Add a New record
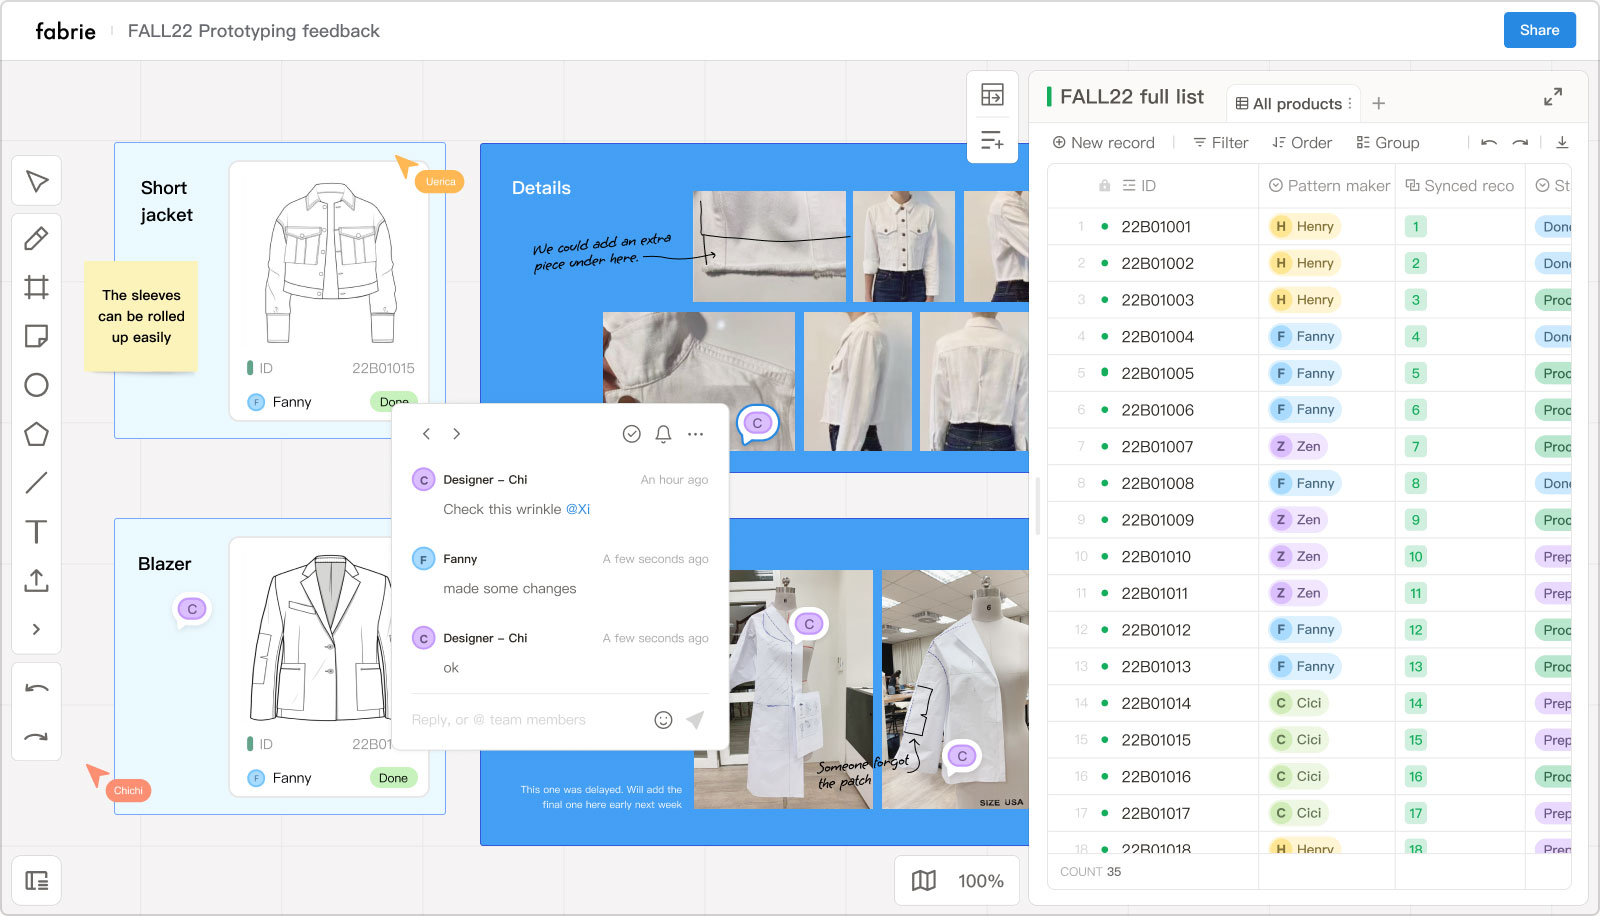Screen dimensions: 1600x916 point(1103,143)
